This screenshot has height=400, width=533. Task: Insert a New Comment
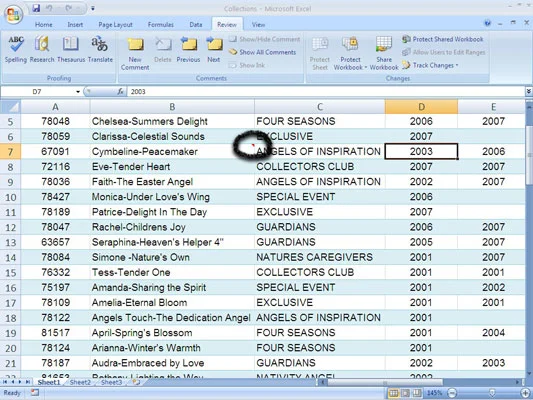(x=135, y=53)
